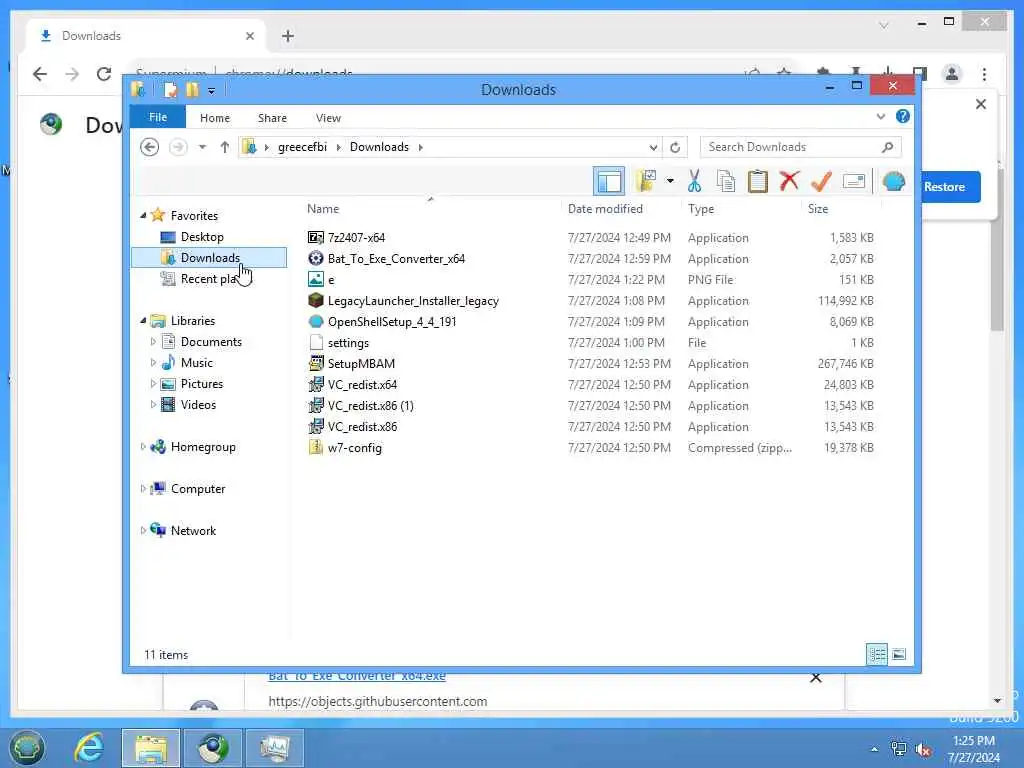
Task: Collapse the Favorites tree group
Action: (143, 215)
